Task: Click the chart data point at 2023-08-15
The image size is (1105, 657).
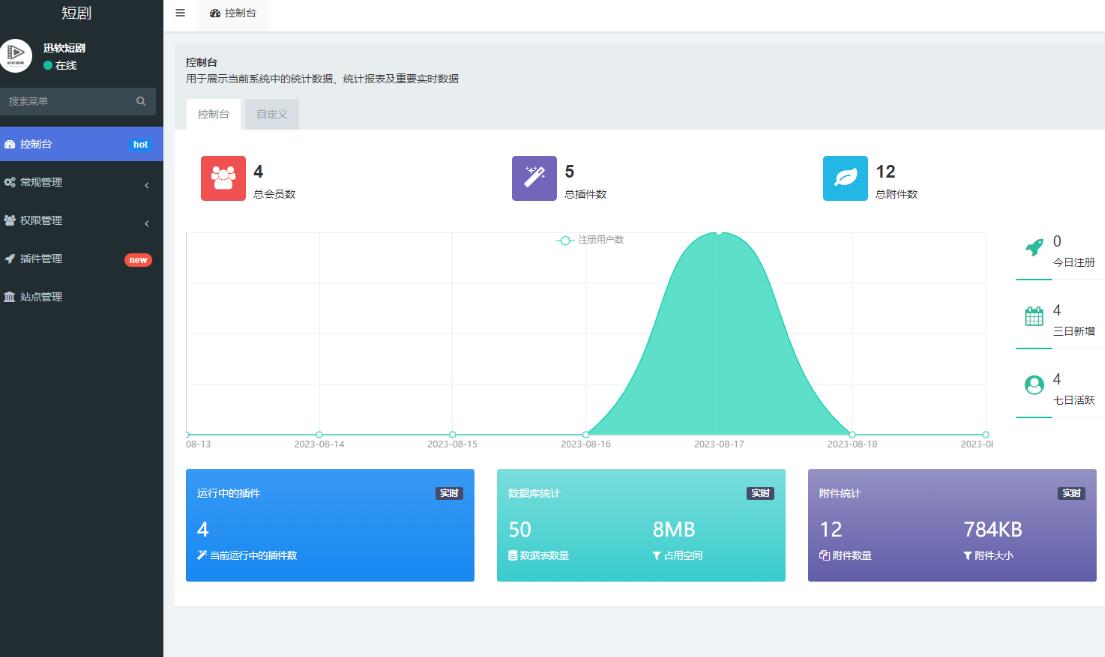Action: coord(452,434)
